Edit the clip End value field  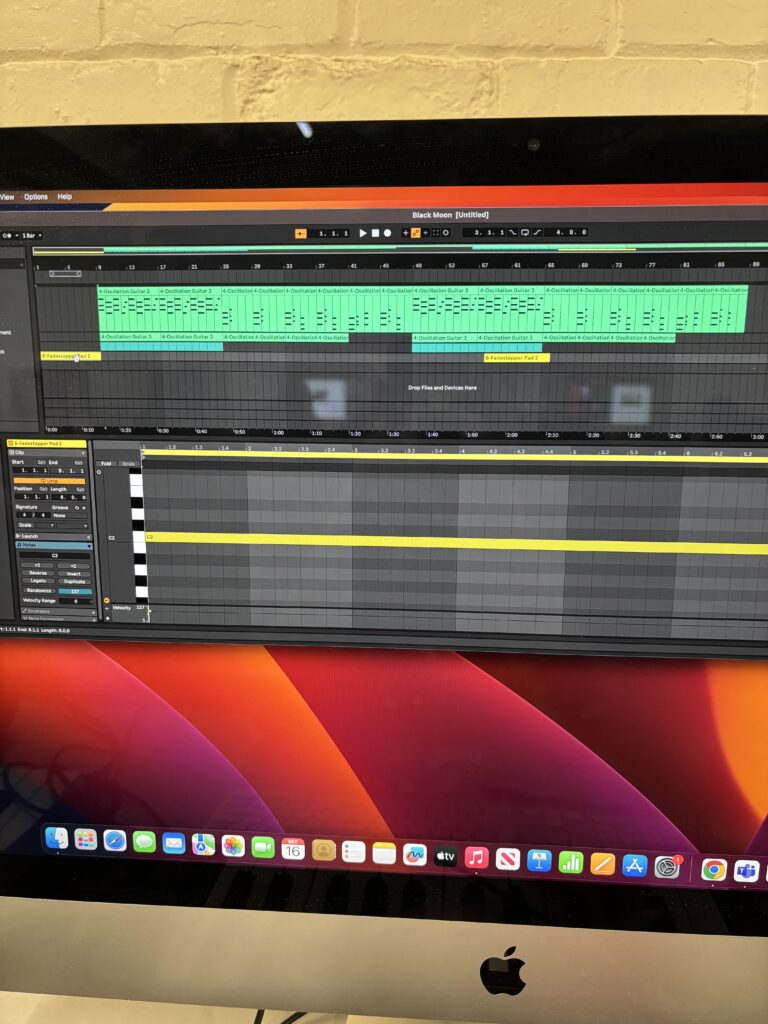tap(67, 471)
